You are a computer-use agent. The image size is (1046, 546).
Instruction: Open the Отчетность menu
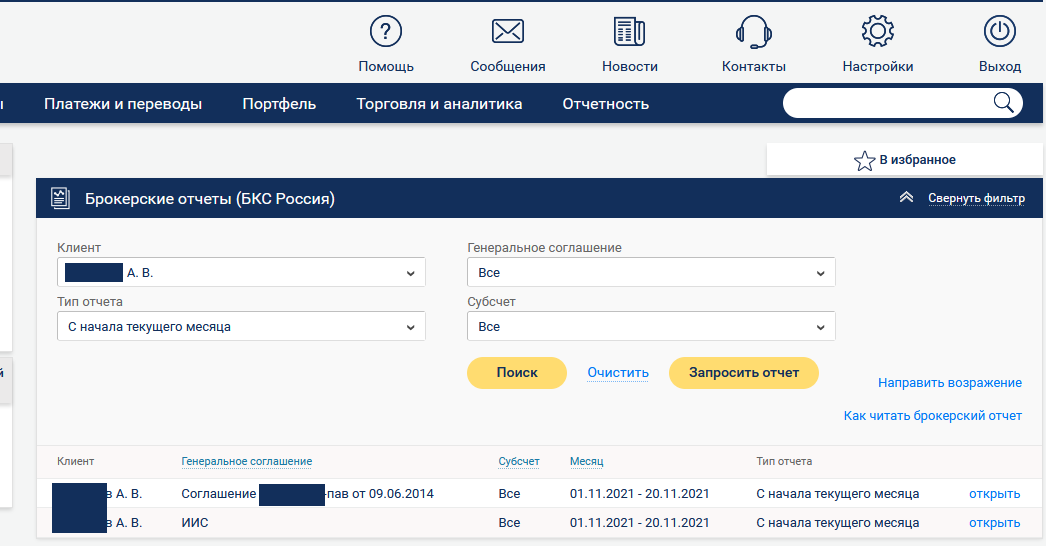(x=605, y=104)
